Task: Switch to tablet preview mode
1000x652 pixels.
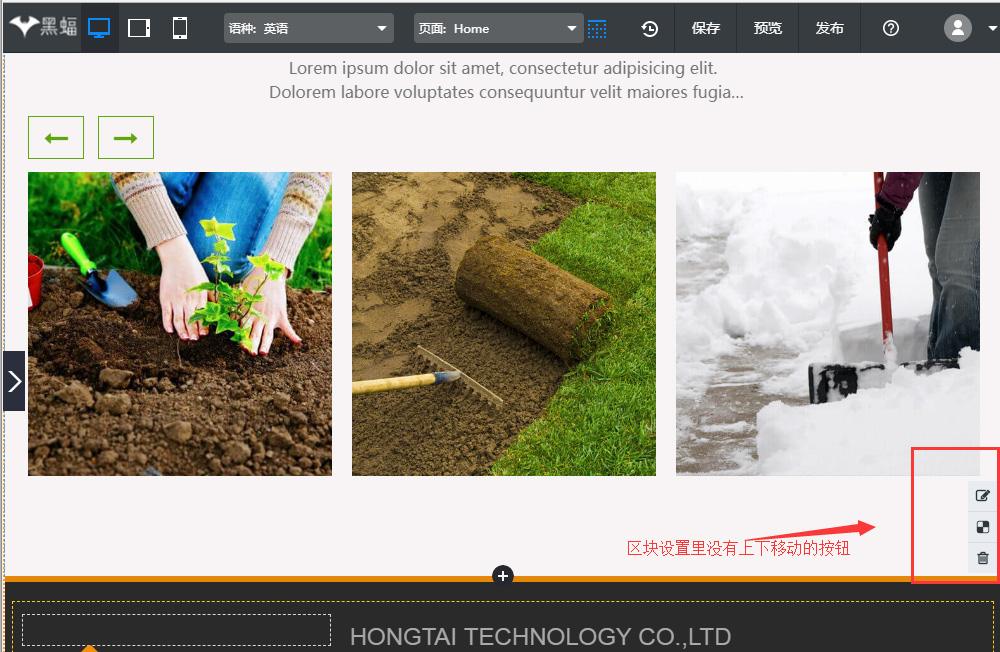Action: coord(139,28)
